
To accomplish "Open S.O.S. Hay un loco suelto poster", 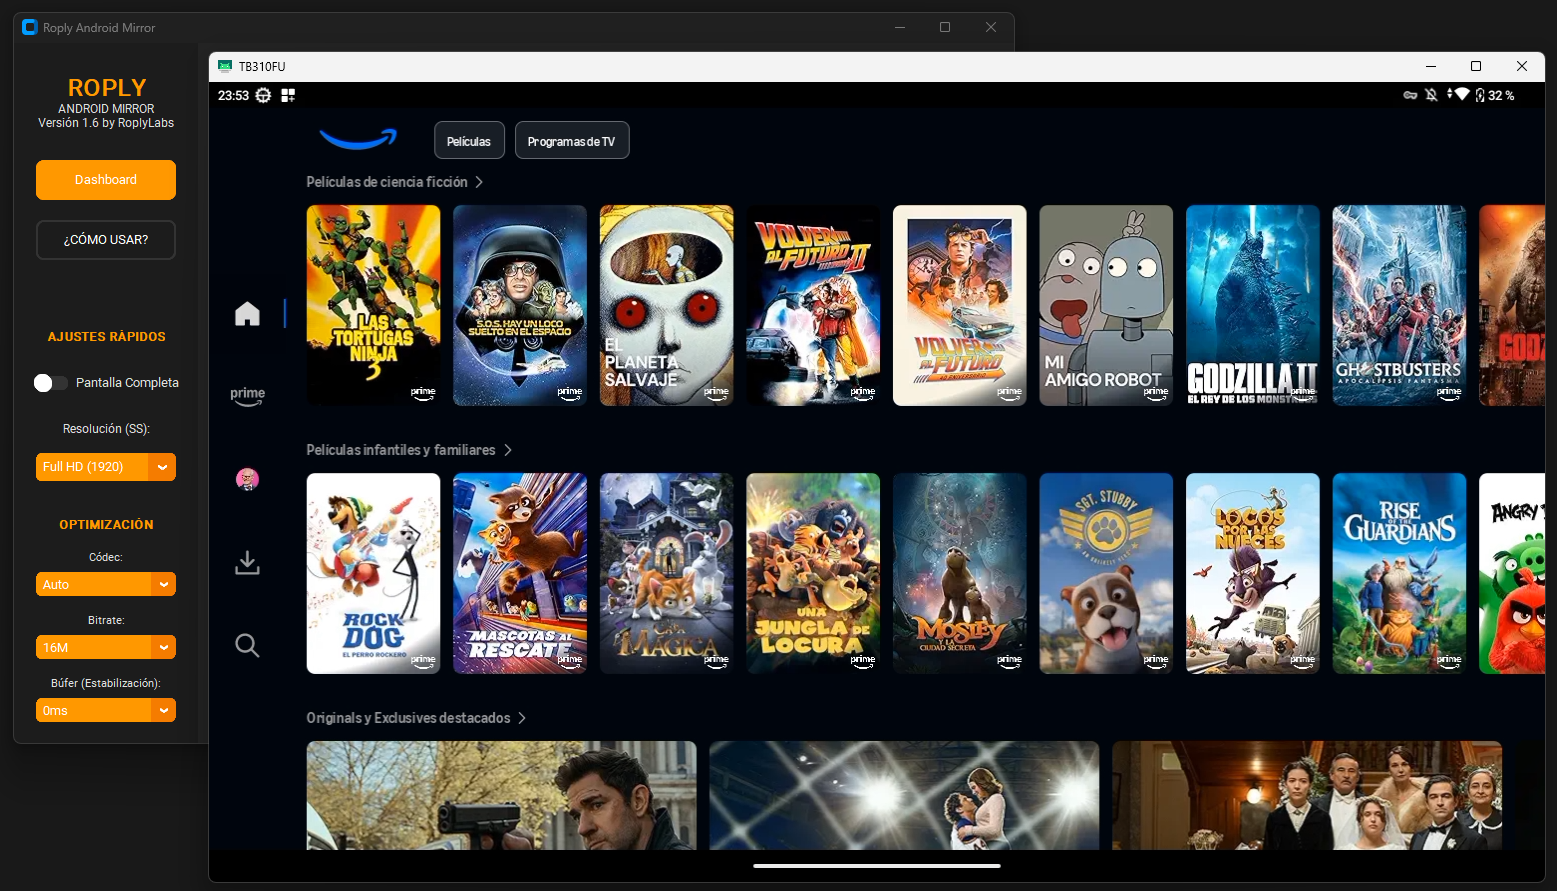I will click(520, 305).
